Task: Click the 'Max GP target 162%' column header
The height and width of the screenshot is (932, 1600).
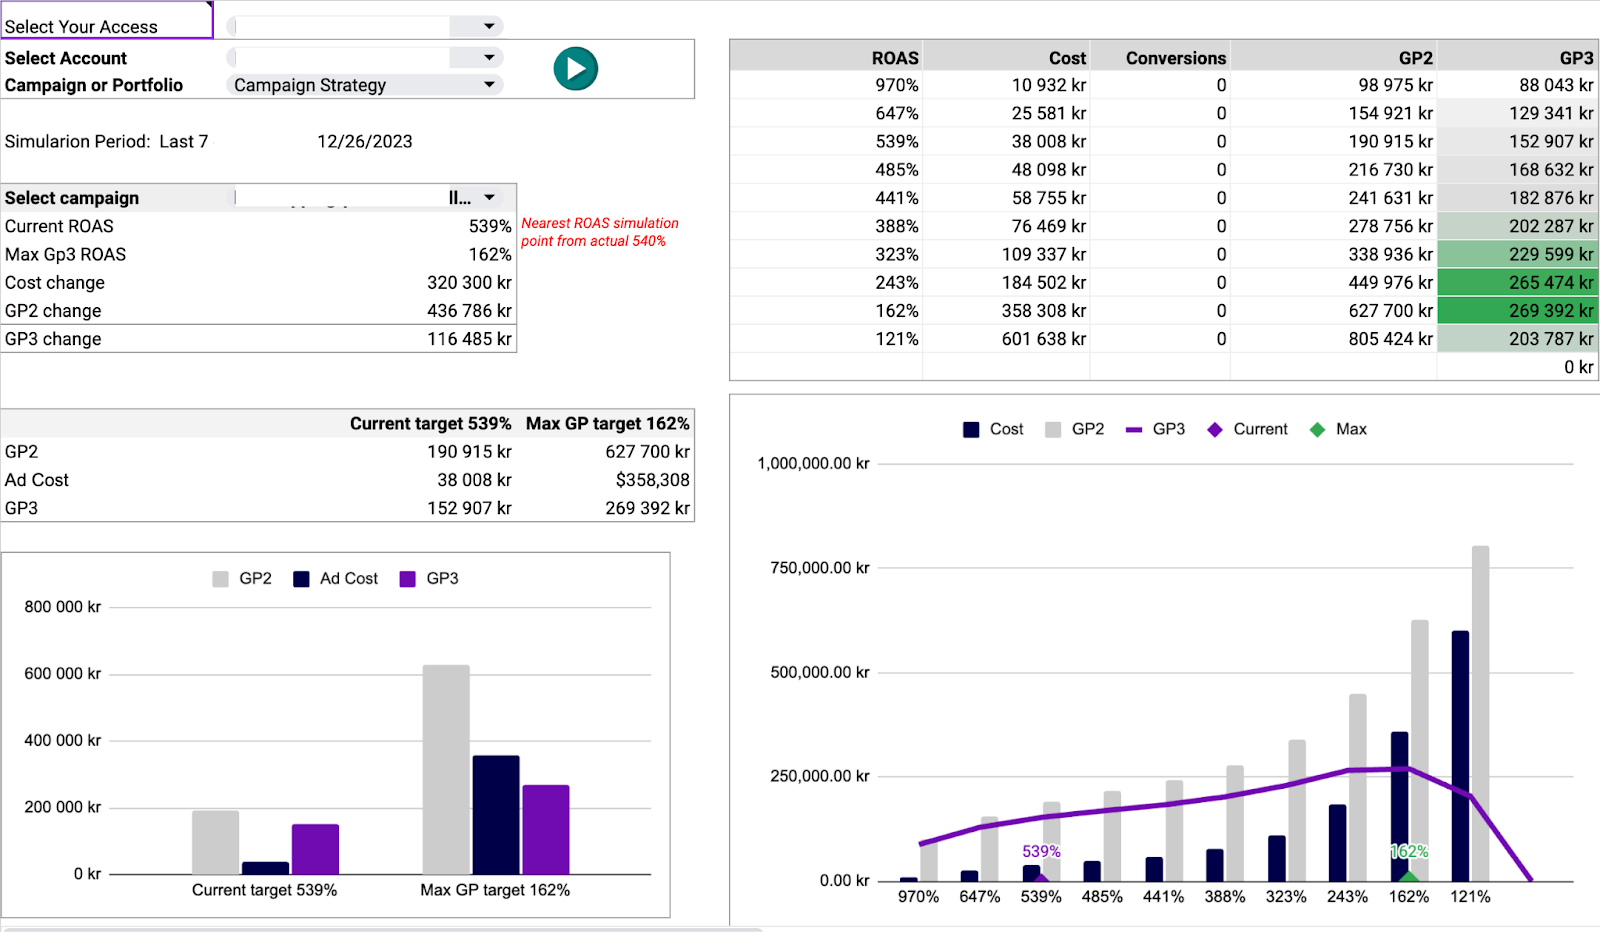Action: pyautogui.click(x=608, y=423)
